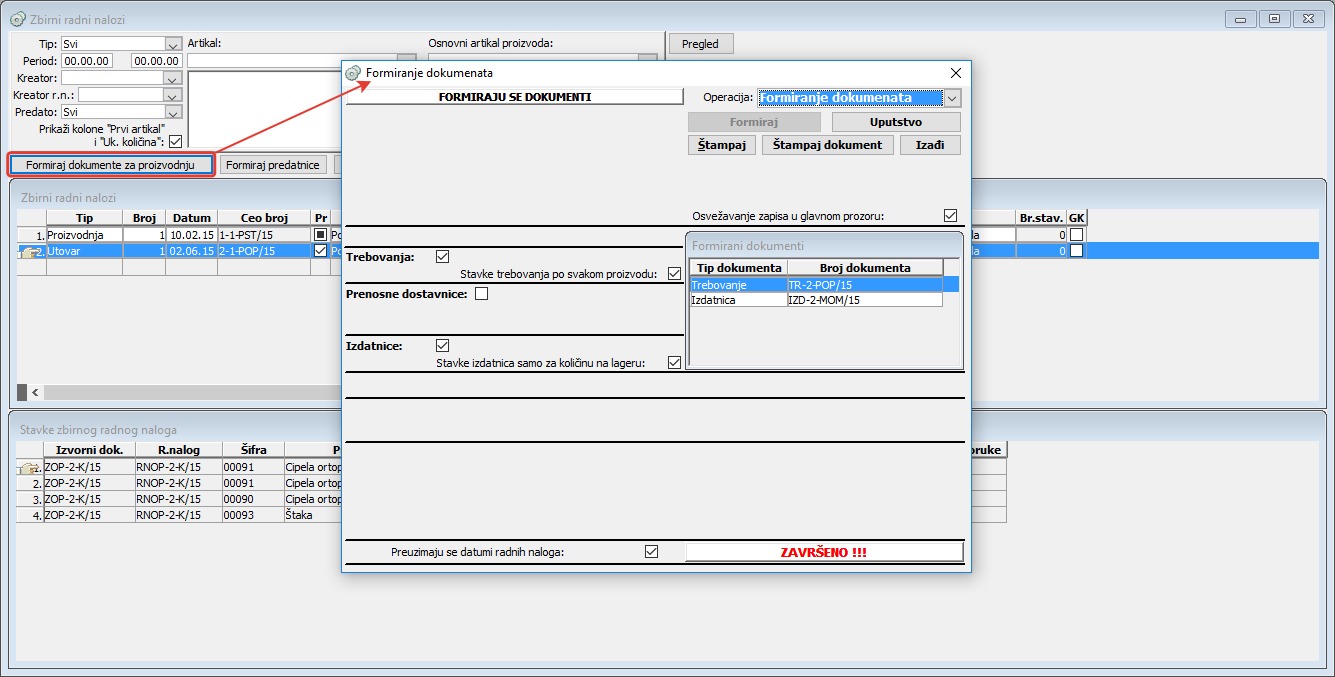Click the Broj dokumenta column header

pyautogui.click(x=865, y=268)
